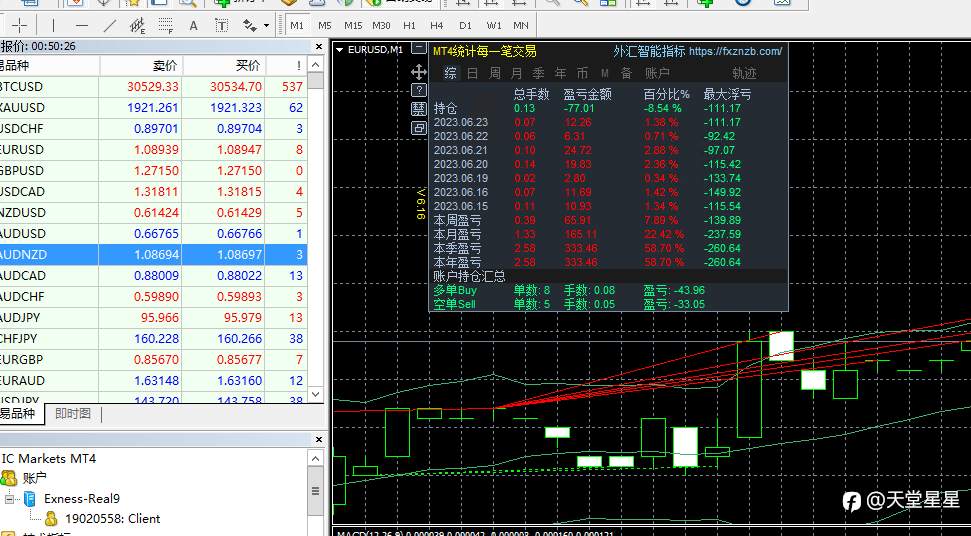Select the EURGBP symbol row
Viewport: 971px width, 536px height.
(x=154, y=360)
